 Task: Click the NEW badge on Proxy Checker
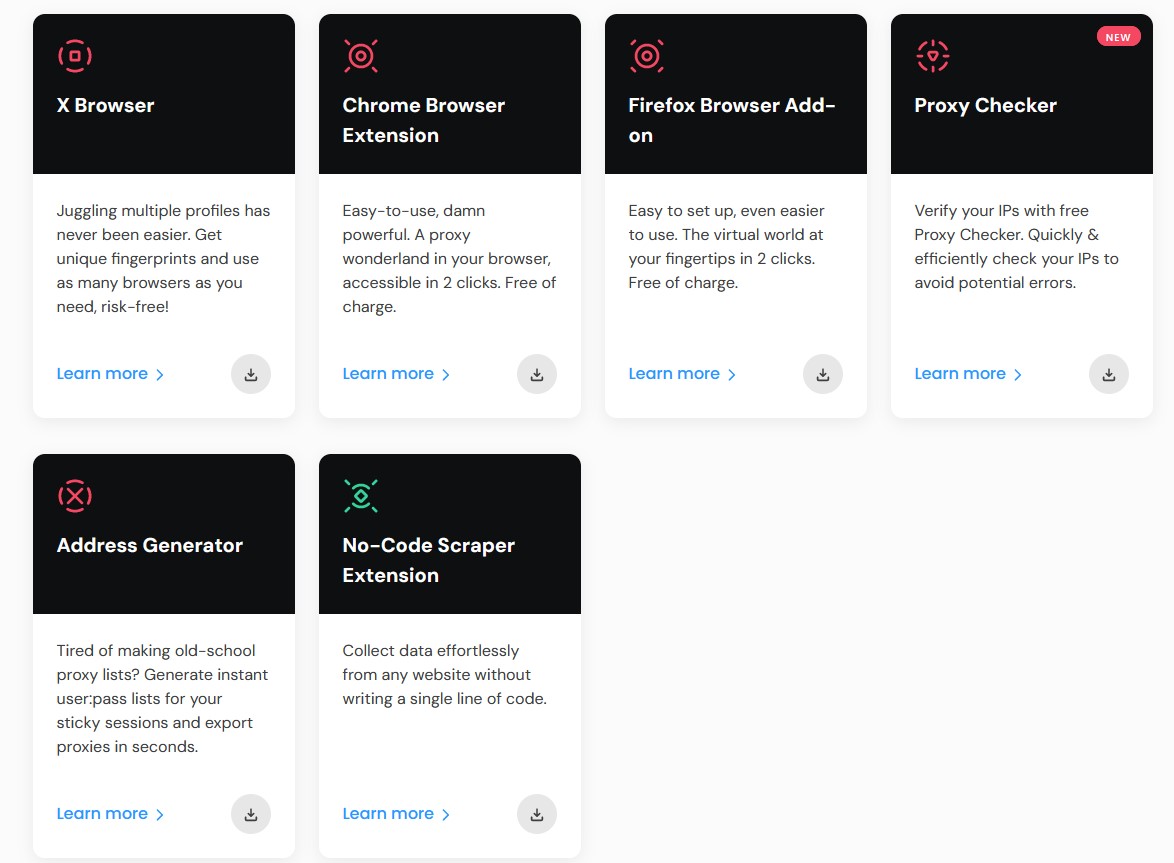1118,36
